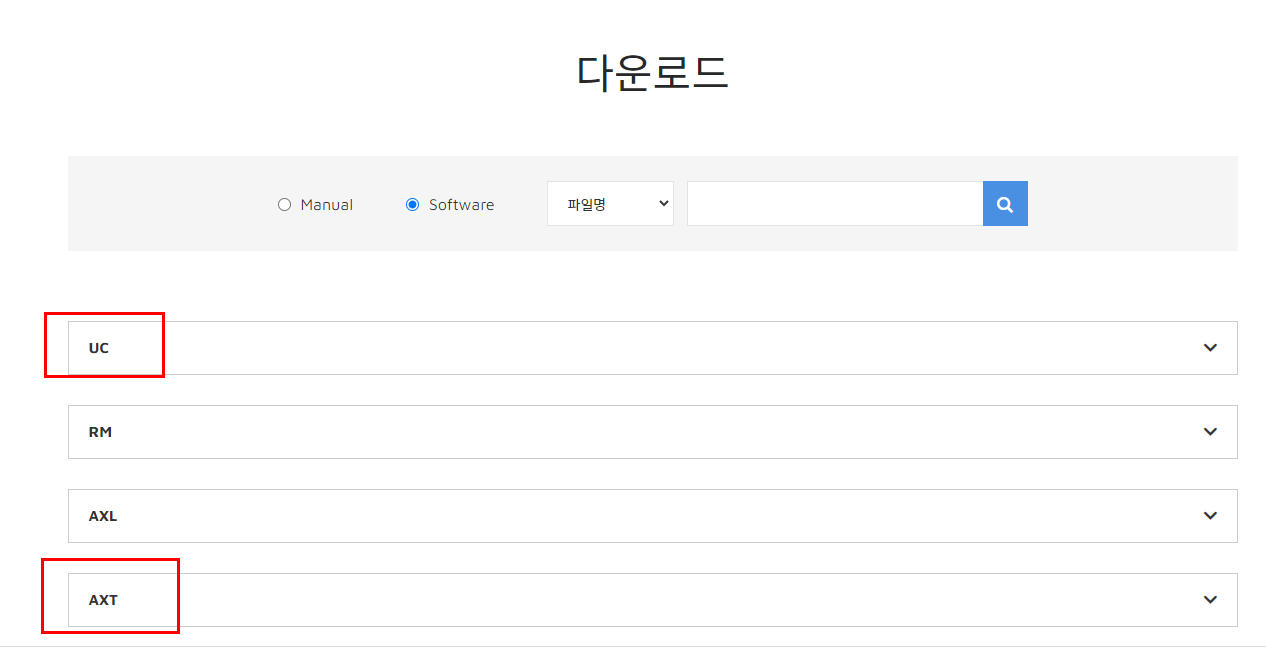Viewport: 1266px width, 648px height.
Task: Click the Software label text
Action: [461, 205]
